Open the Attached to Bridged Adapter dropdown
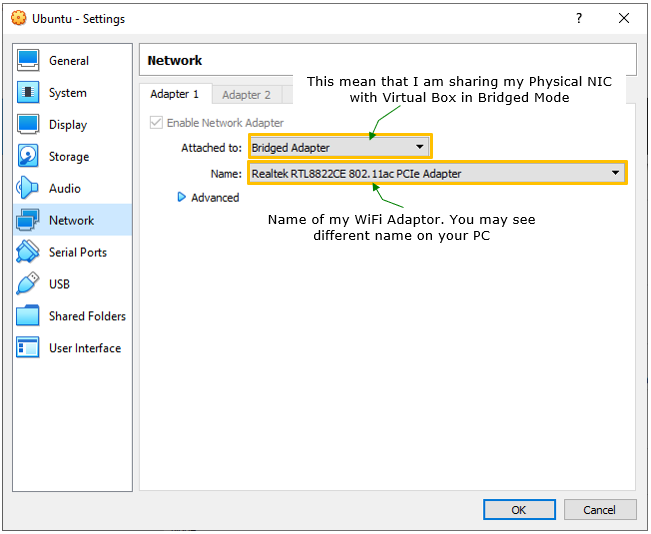651x534 pixels. [340, 147]
